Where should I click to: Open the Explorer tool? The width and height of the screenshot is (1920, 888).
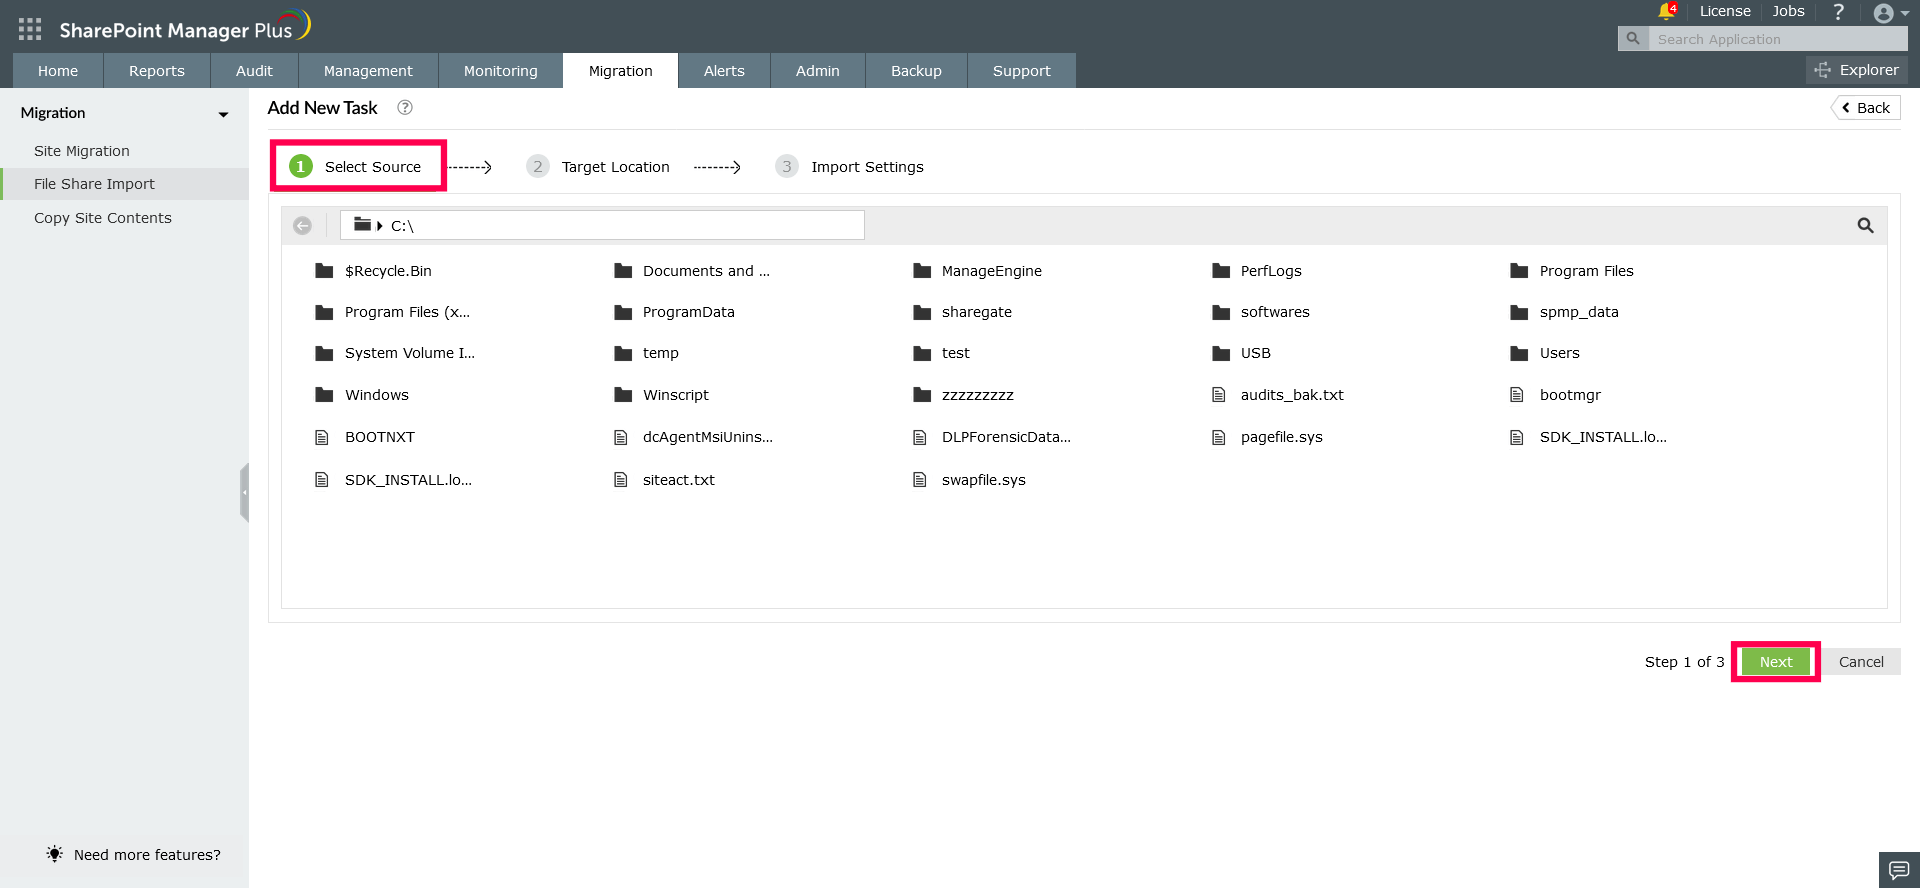1857,70
